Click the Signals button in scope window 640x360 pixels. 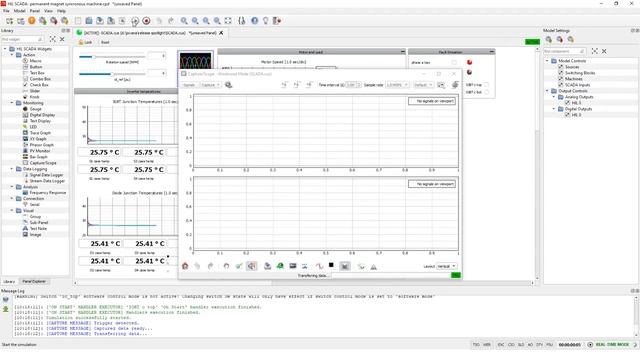[x=189, y=85]
